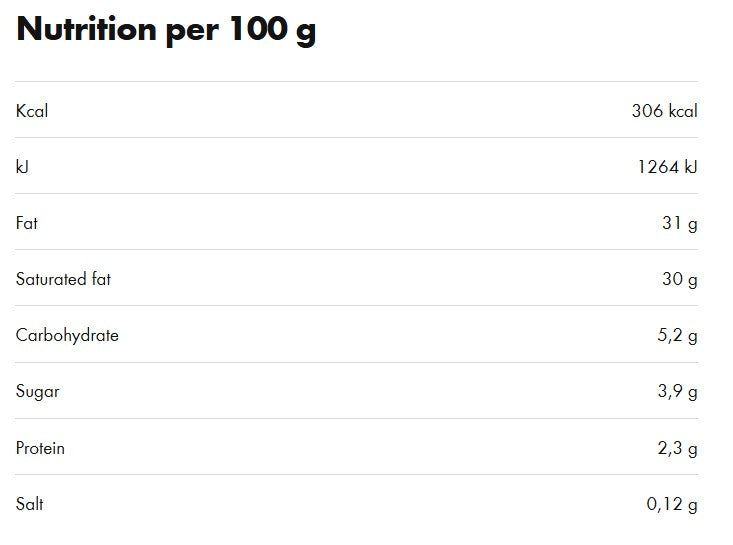Click the Saturated fat label
733x545 pixels.
click(x=63, y=279)
